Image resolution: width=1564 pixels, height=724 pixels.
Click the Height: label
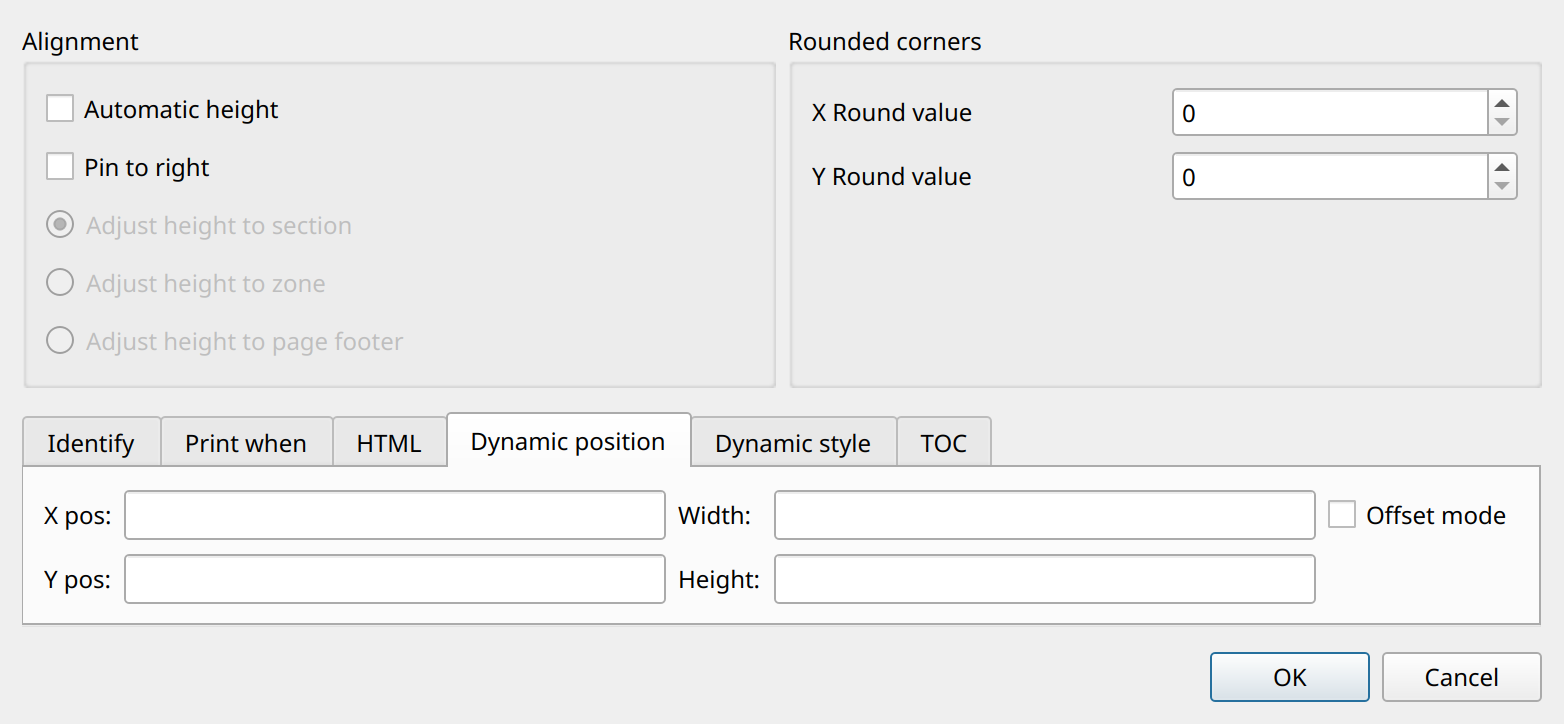pos(719,580)
